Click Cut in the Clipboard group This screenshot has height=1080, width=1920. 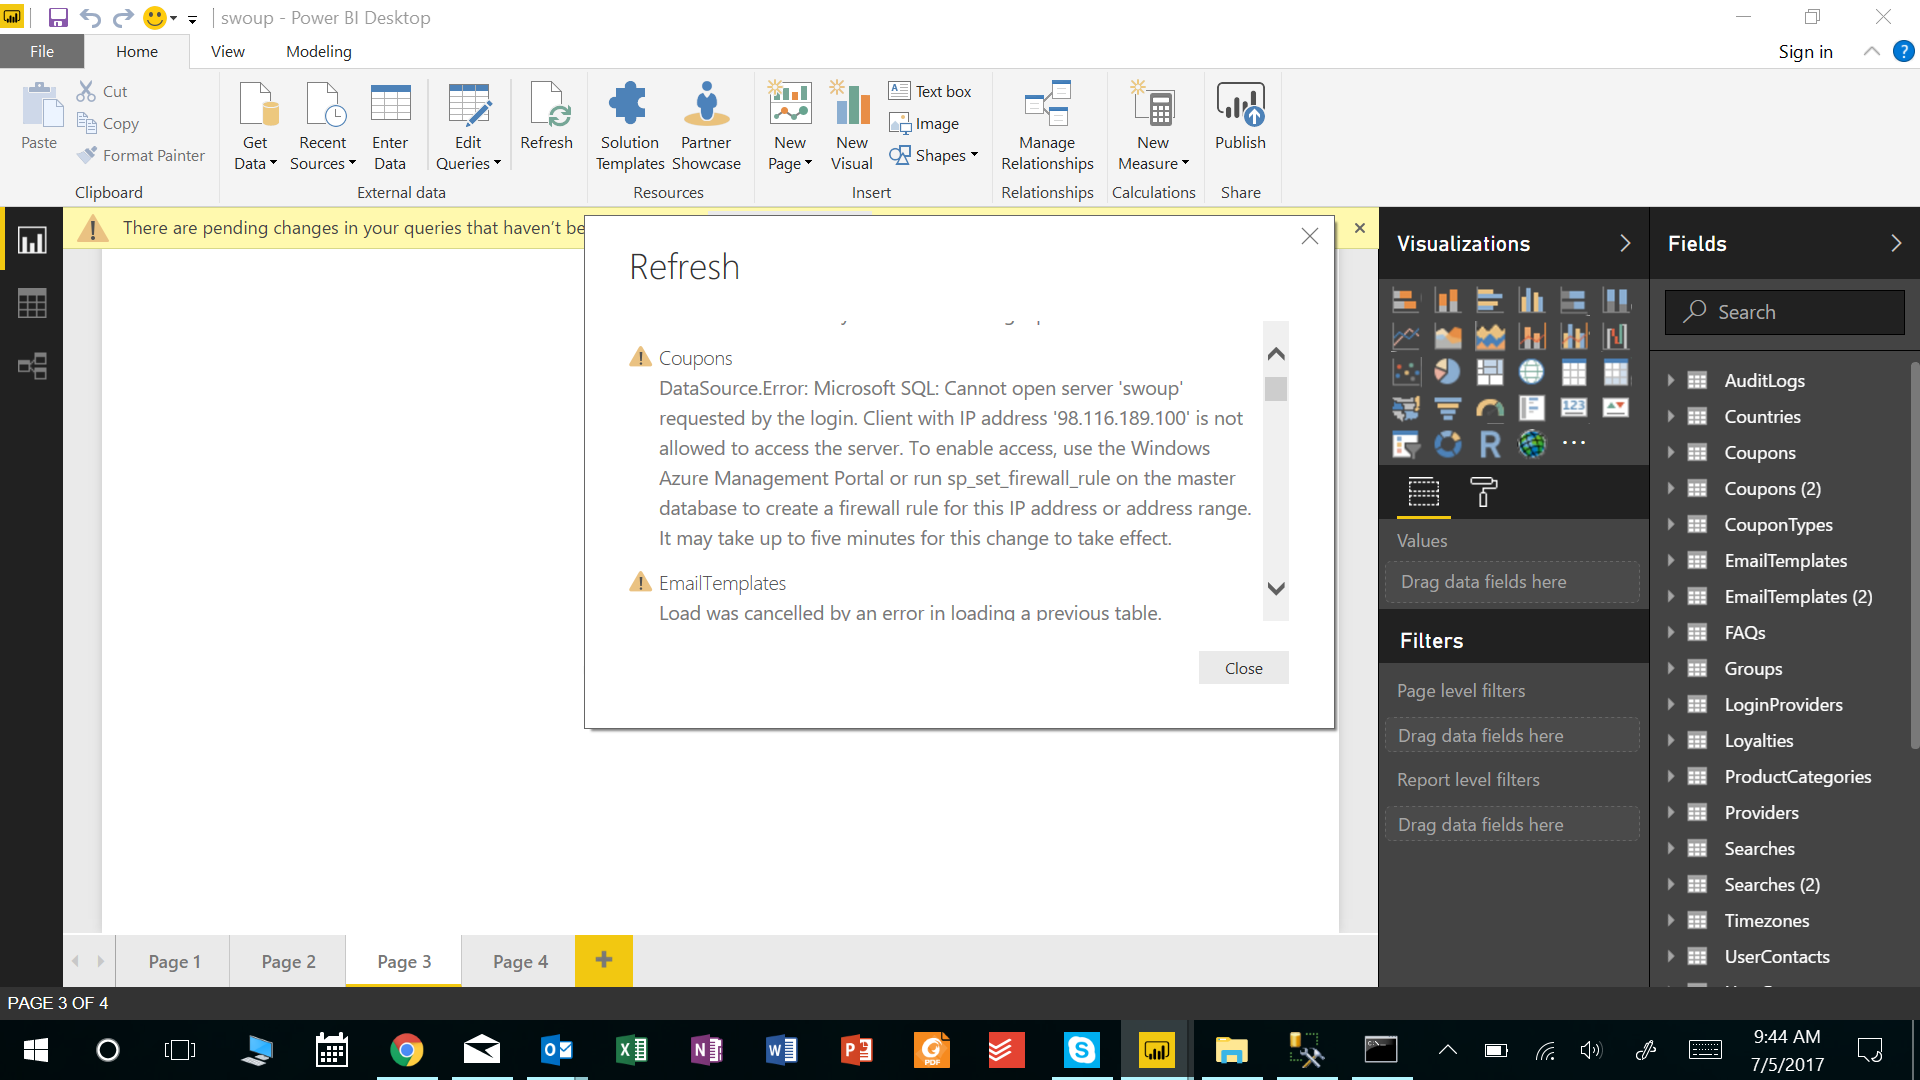(x=102, y=91)
